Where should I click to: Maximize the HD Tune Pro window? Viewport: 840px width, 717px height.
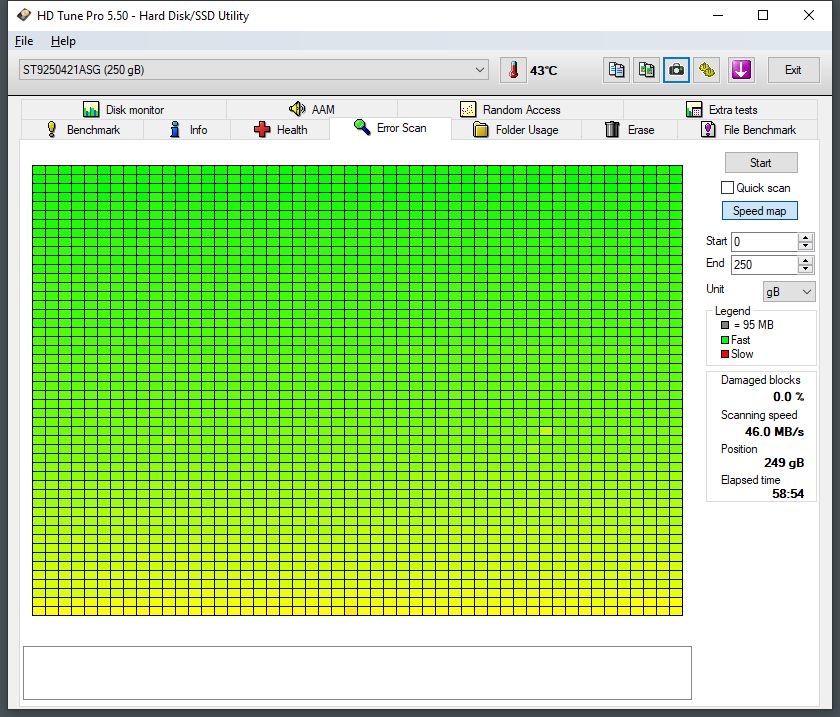coord(763,15)
